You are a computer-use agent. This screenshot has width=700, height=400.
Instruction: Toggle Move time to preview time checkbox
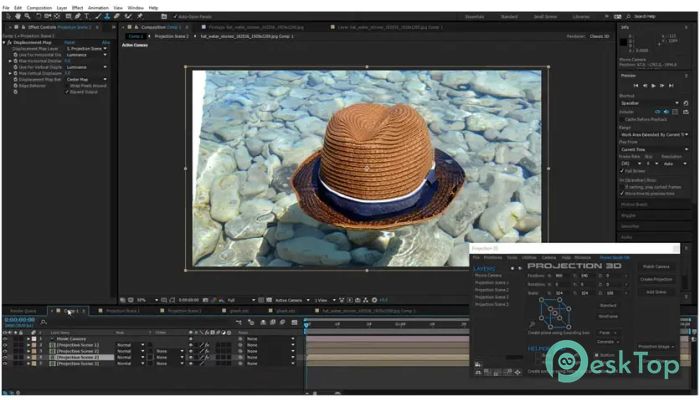622,194
